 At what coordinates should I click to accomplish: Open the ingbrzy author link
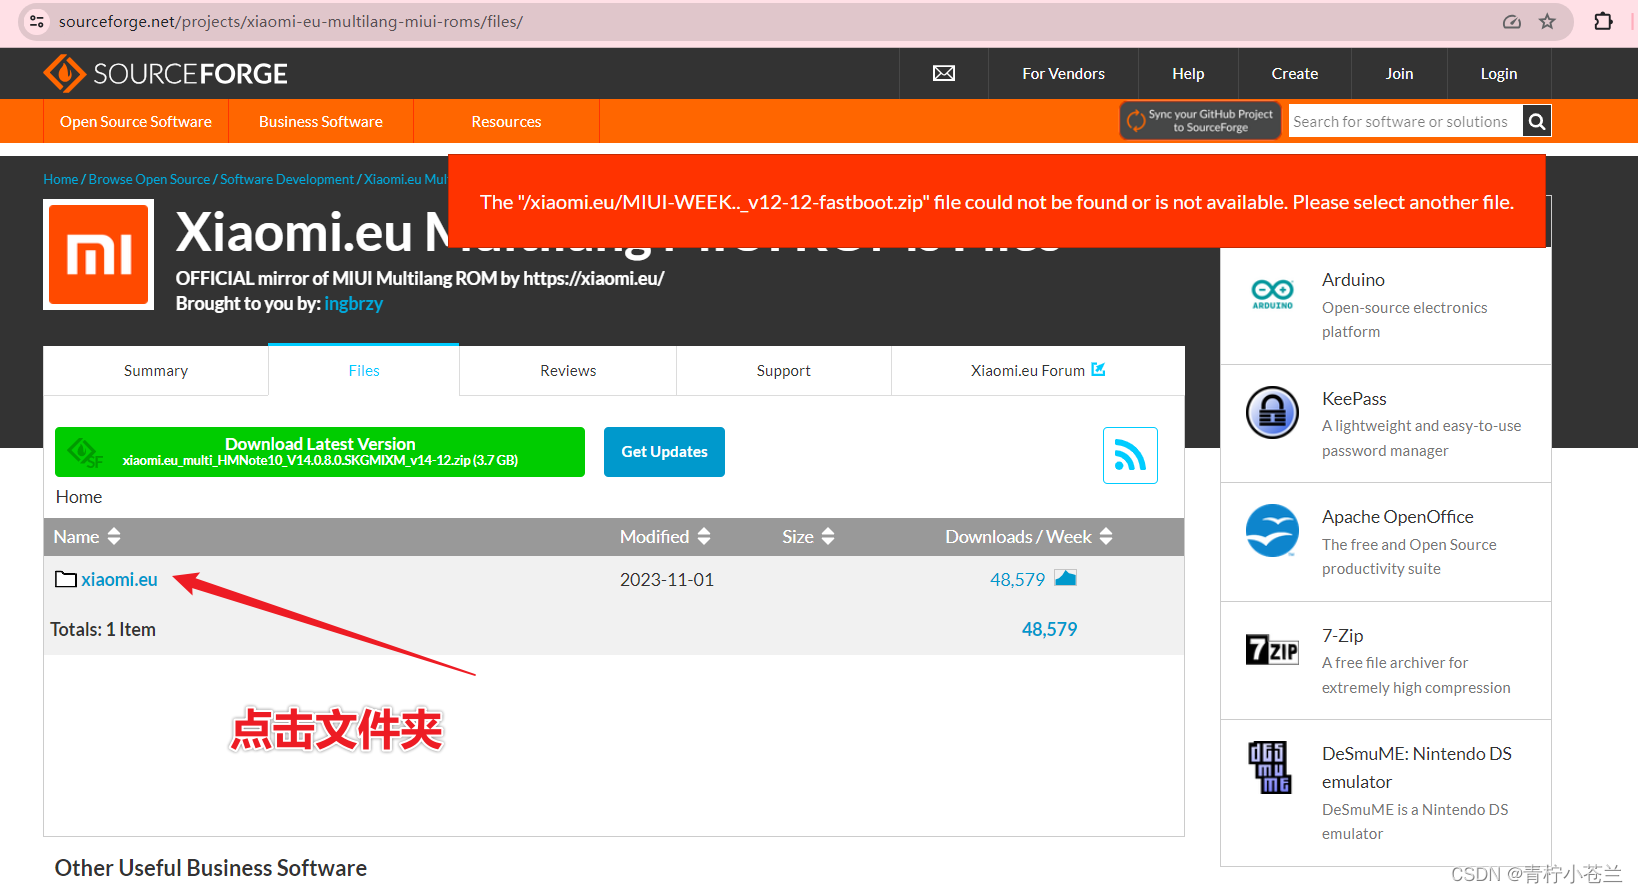click(353, 303)
